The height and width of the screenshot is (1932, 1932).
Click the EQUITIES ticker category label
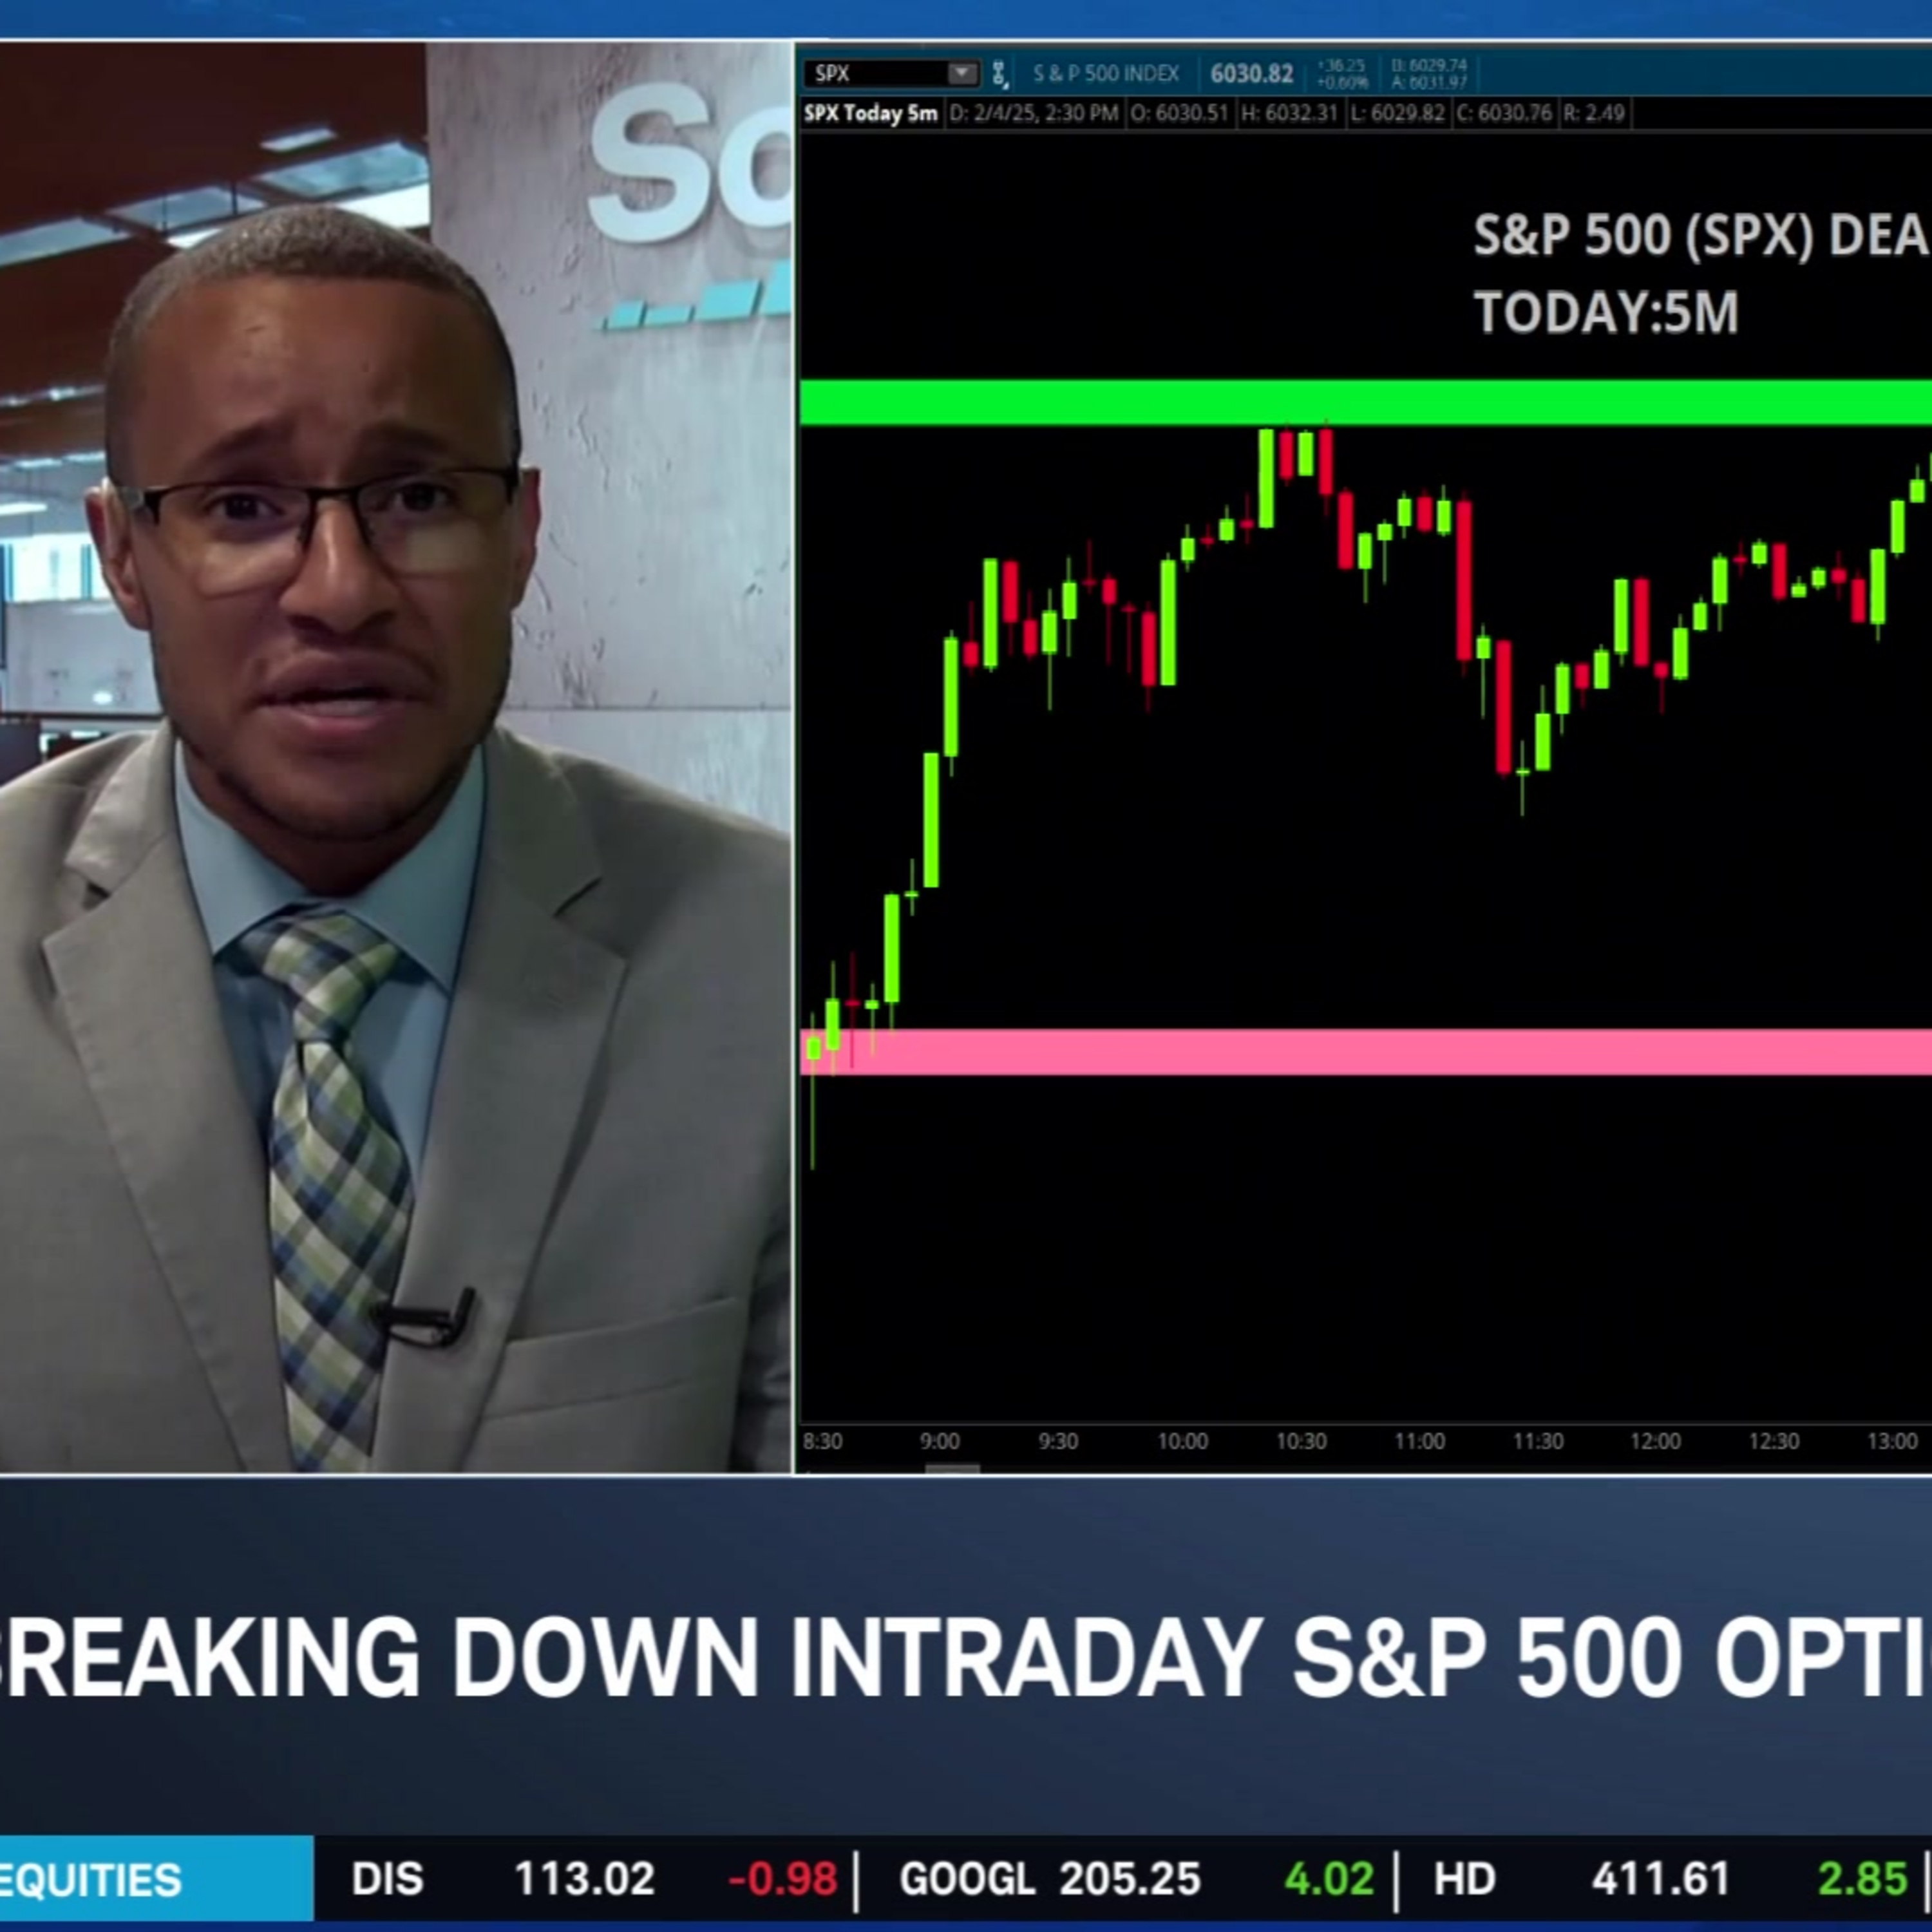tap(91, 1879)
